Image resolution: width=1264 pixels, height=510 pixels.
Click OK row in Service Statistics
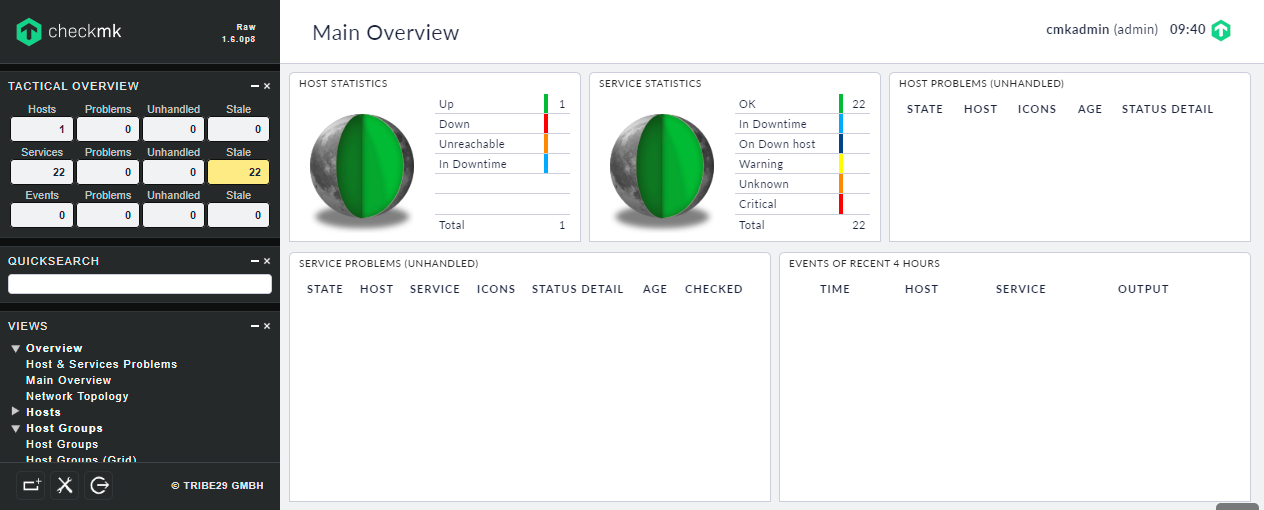coord(802,104)
